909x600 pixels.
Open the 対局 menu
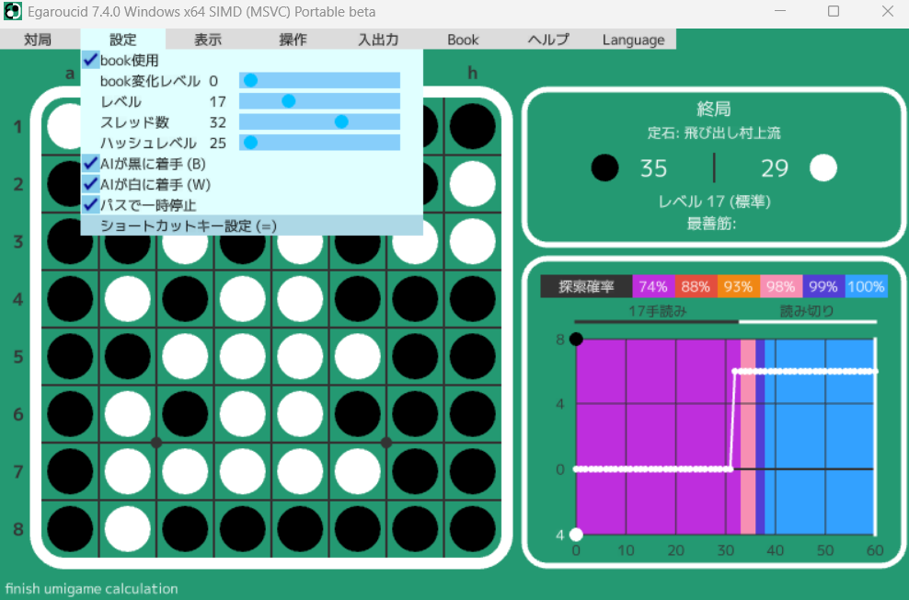38,40
